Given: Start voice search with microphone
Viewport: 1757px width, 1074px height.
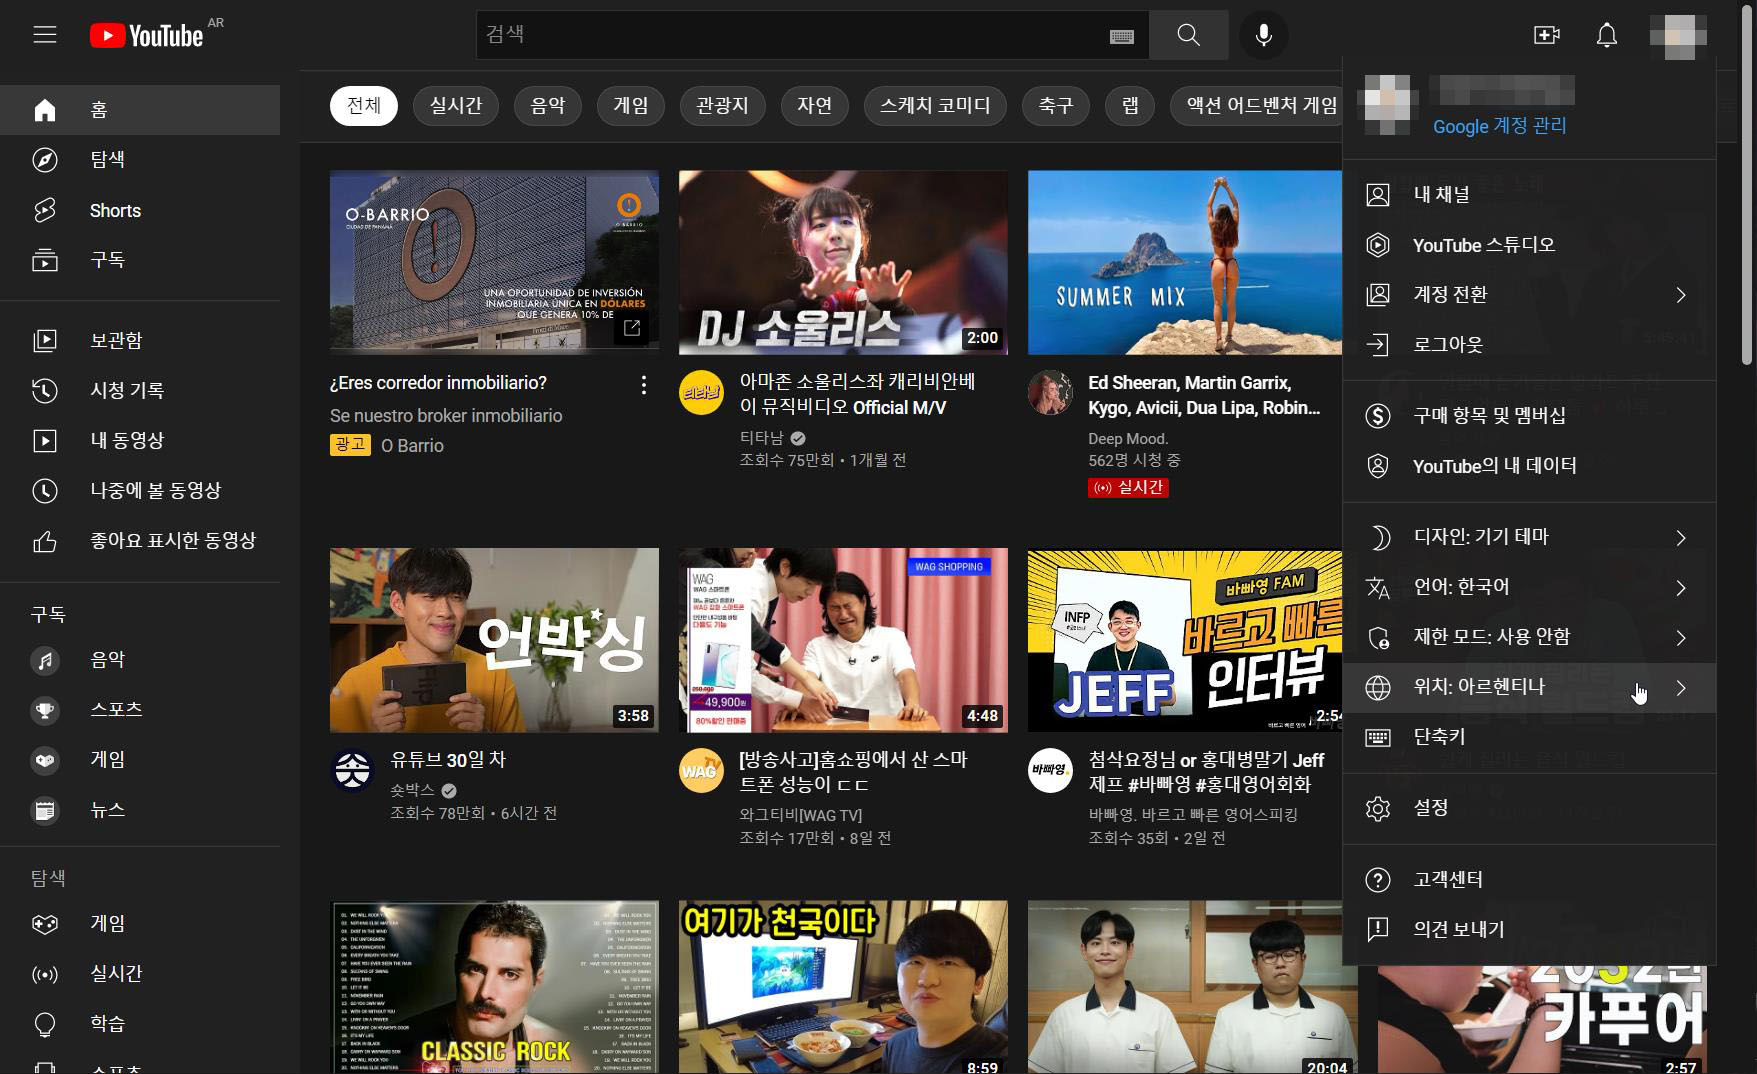Looking at the screenshot, I should [x=1264, y=35].
